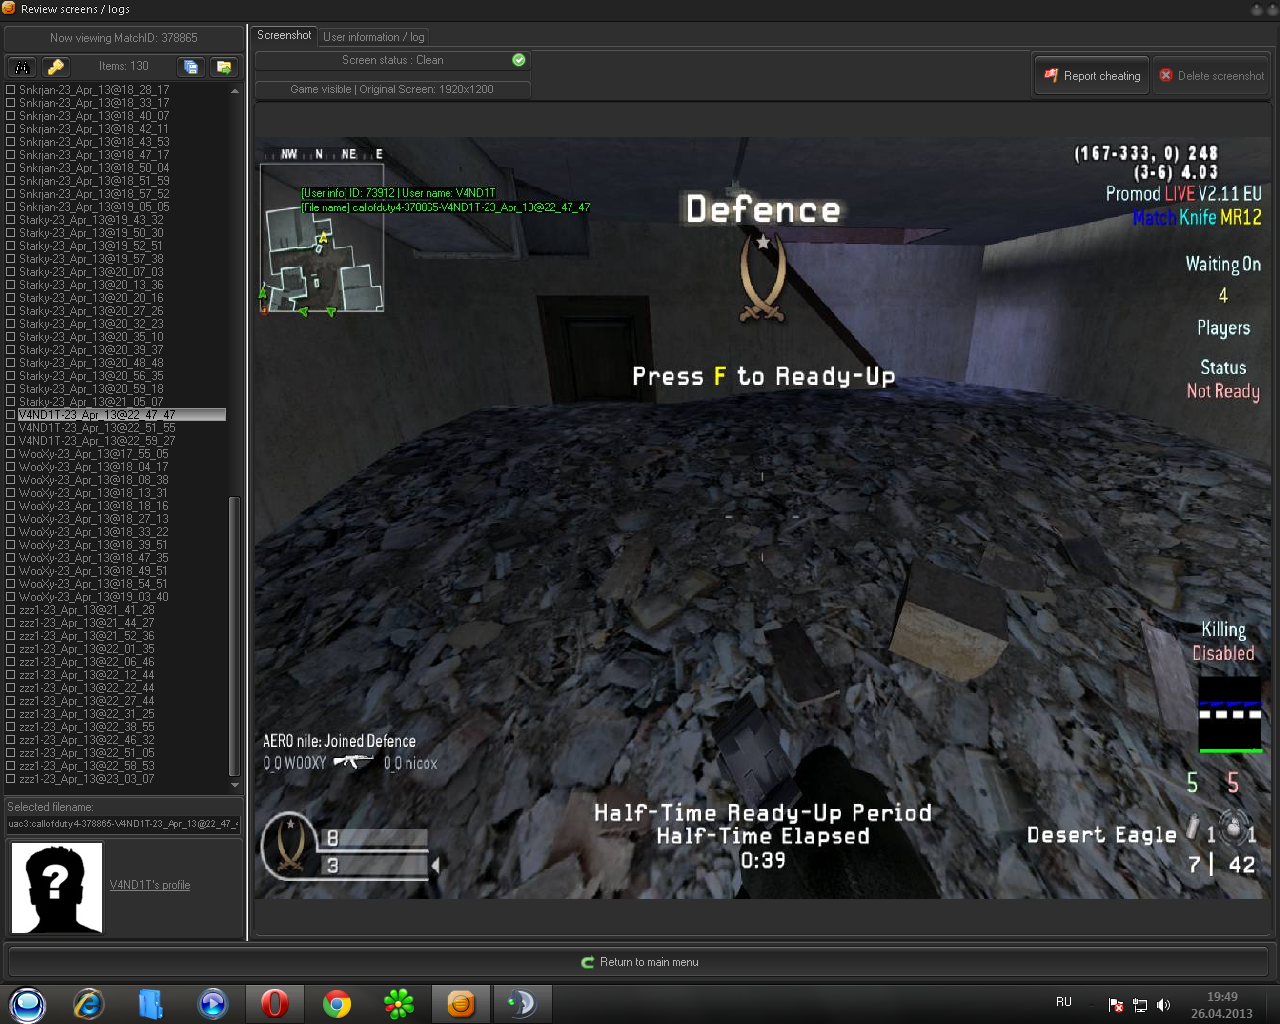The width and height of the screenshot is (1280, 1024).
Task: Click Return to main menu
Action: pos(640,962)
